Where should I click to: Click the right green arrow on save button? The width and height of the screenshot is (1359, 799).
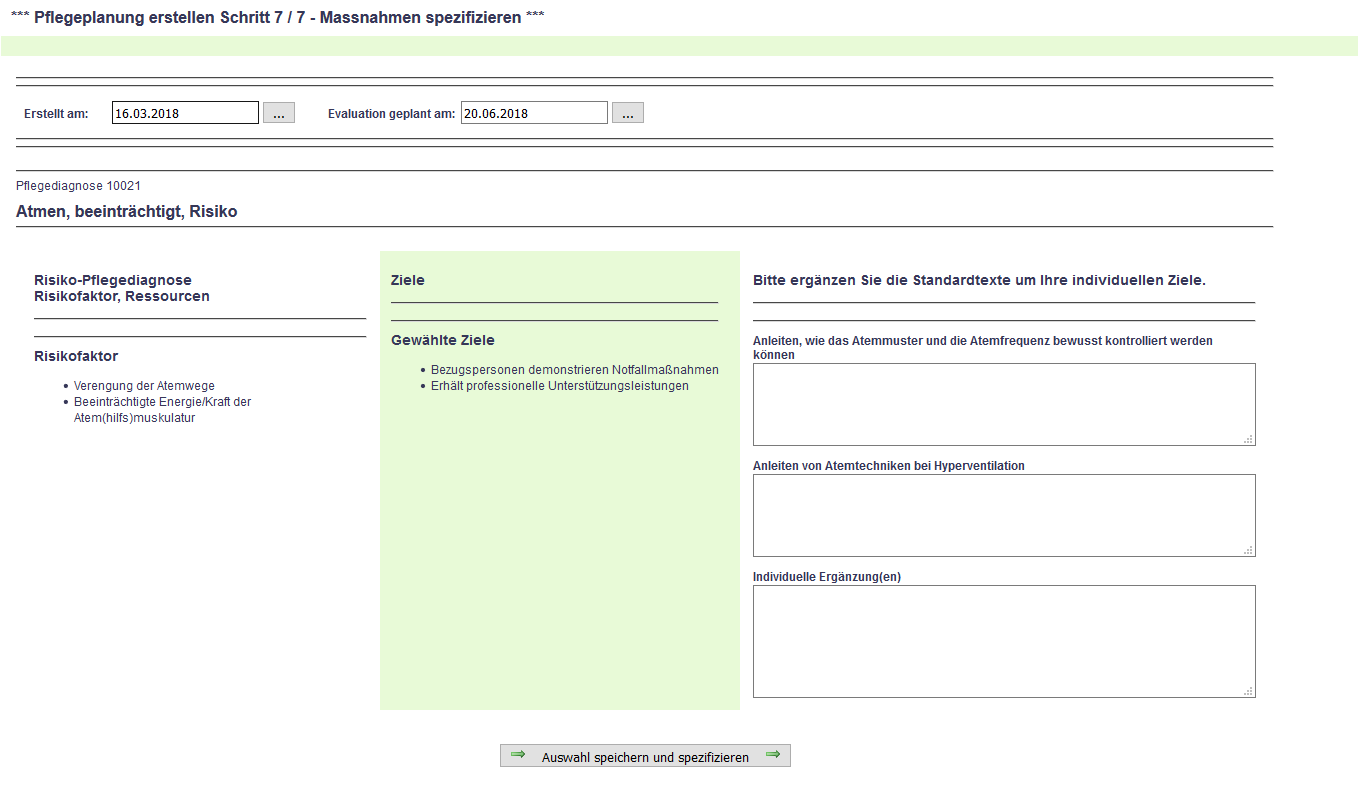pyautogui.click(x=773, y=755)
